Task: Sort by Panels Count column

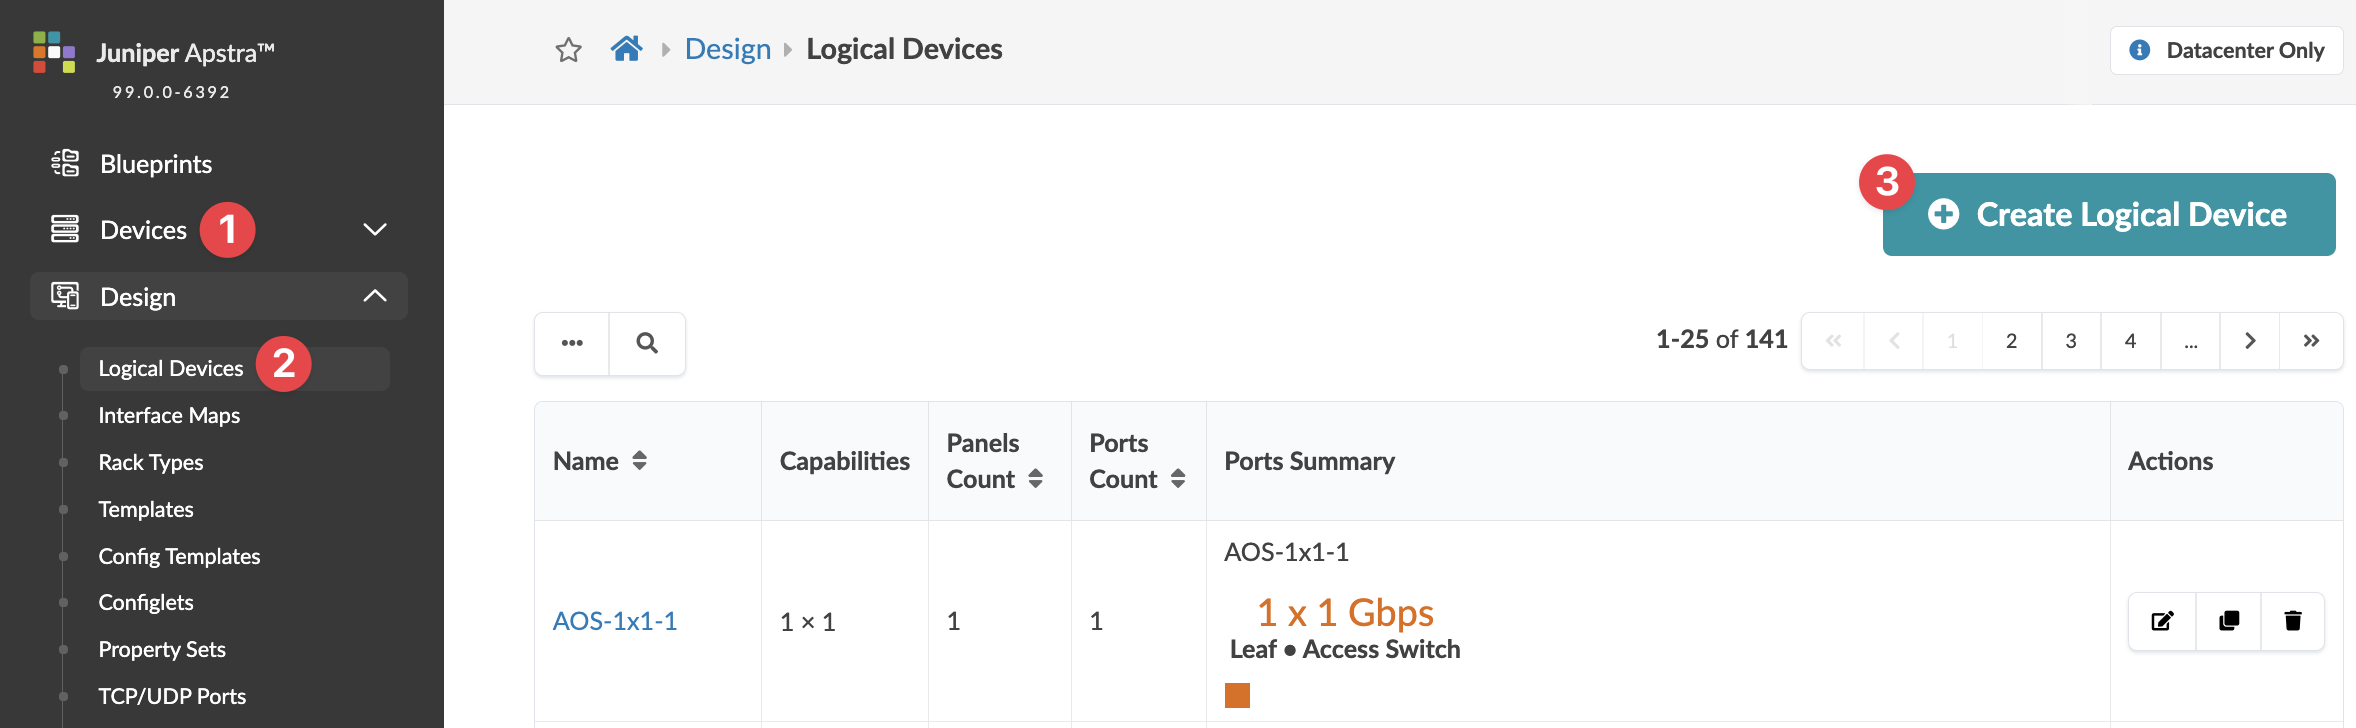Action: click(x=1035, y=479)
